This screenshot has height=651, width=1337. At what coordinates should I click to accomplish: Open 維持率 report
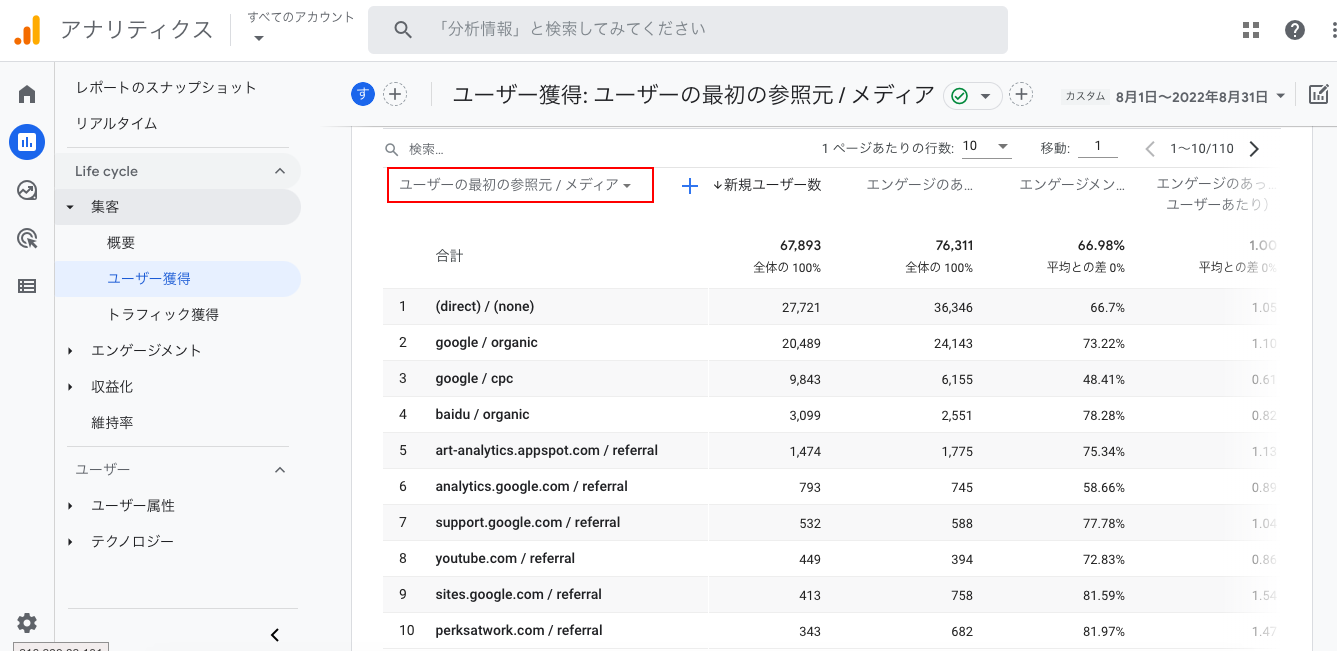click(x=112, y=423)
